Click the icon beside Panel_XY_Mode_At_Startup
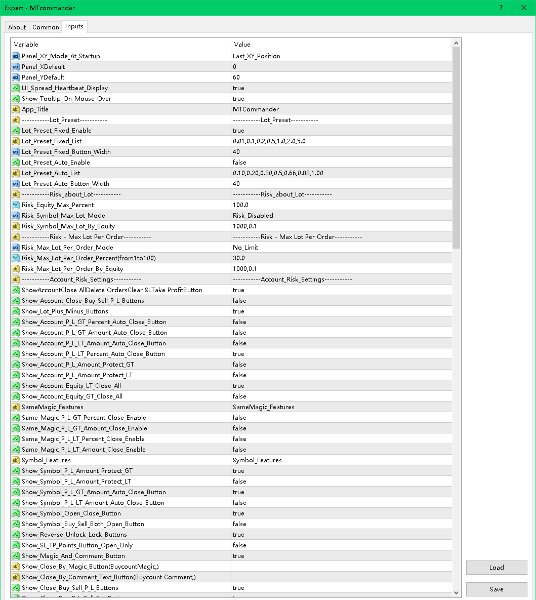Screen dimensions: 536x600 16,56
